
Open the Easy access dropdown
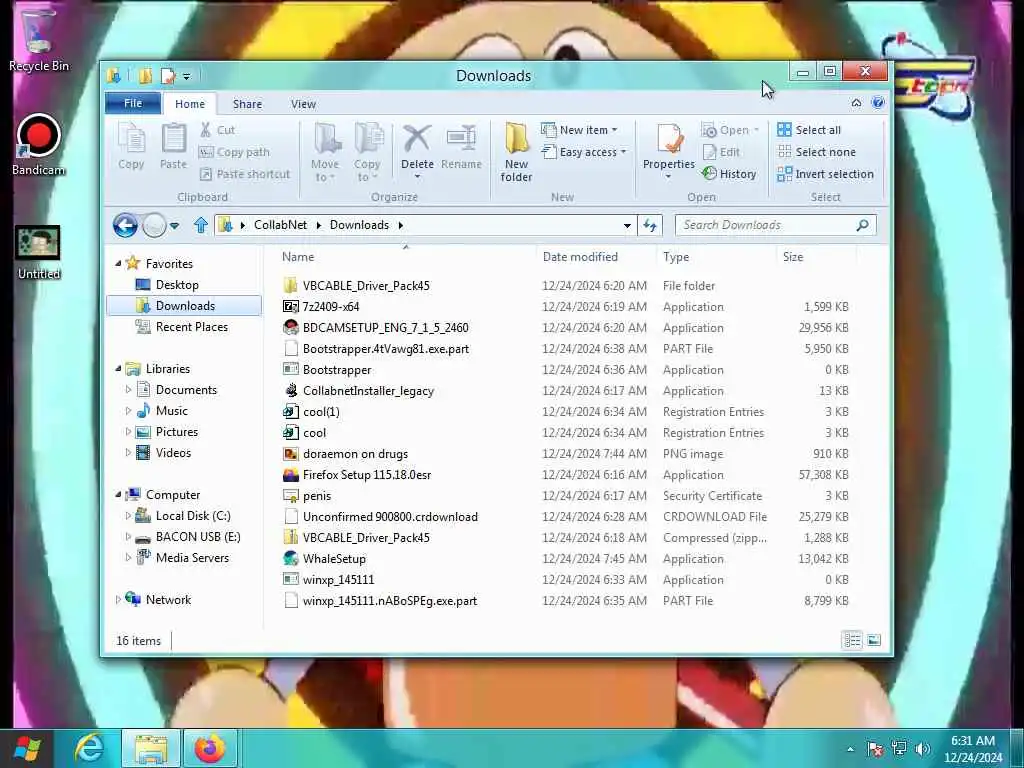pos(583,152)
